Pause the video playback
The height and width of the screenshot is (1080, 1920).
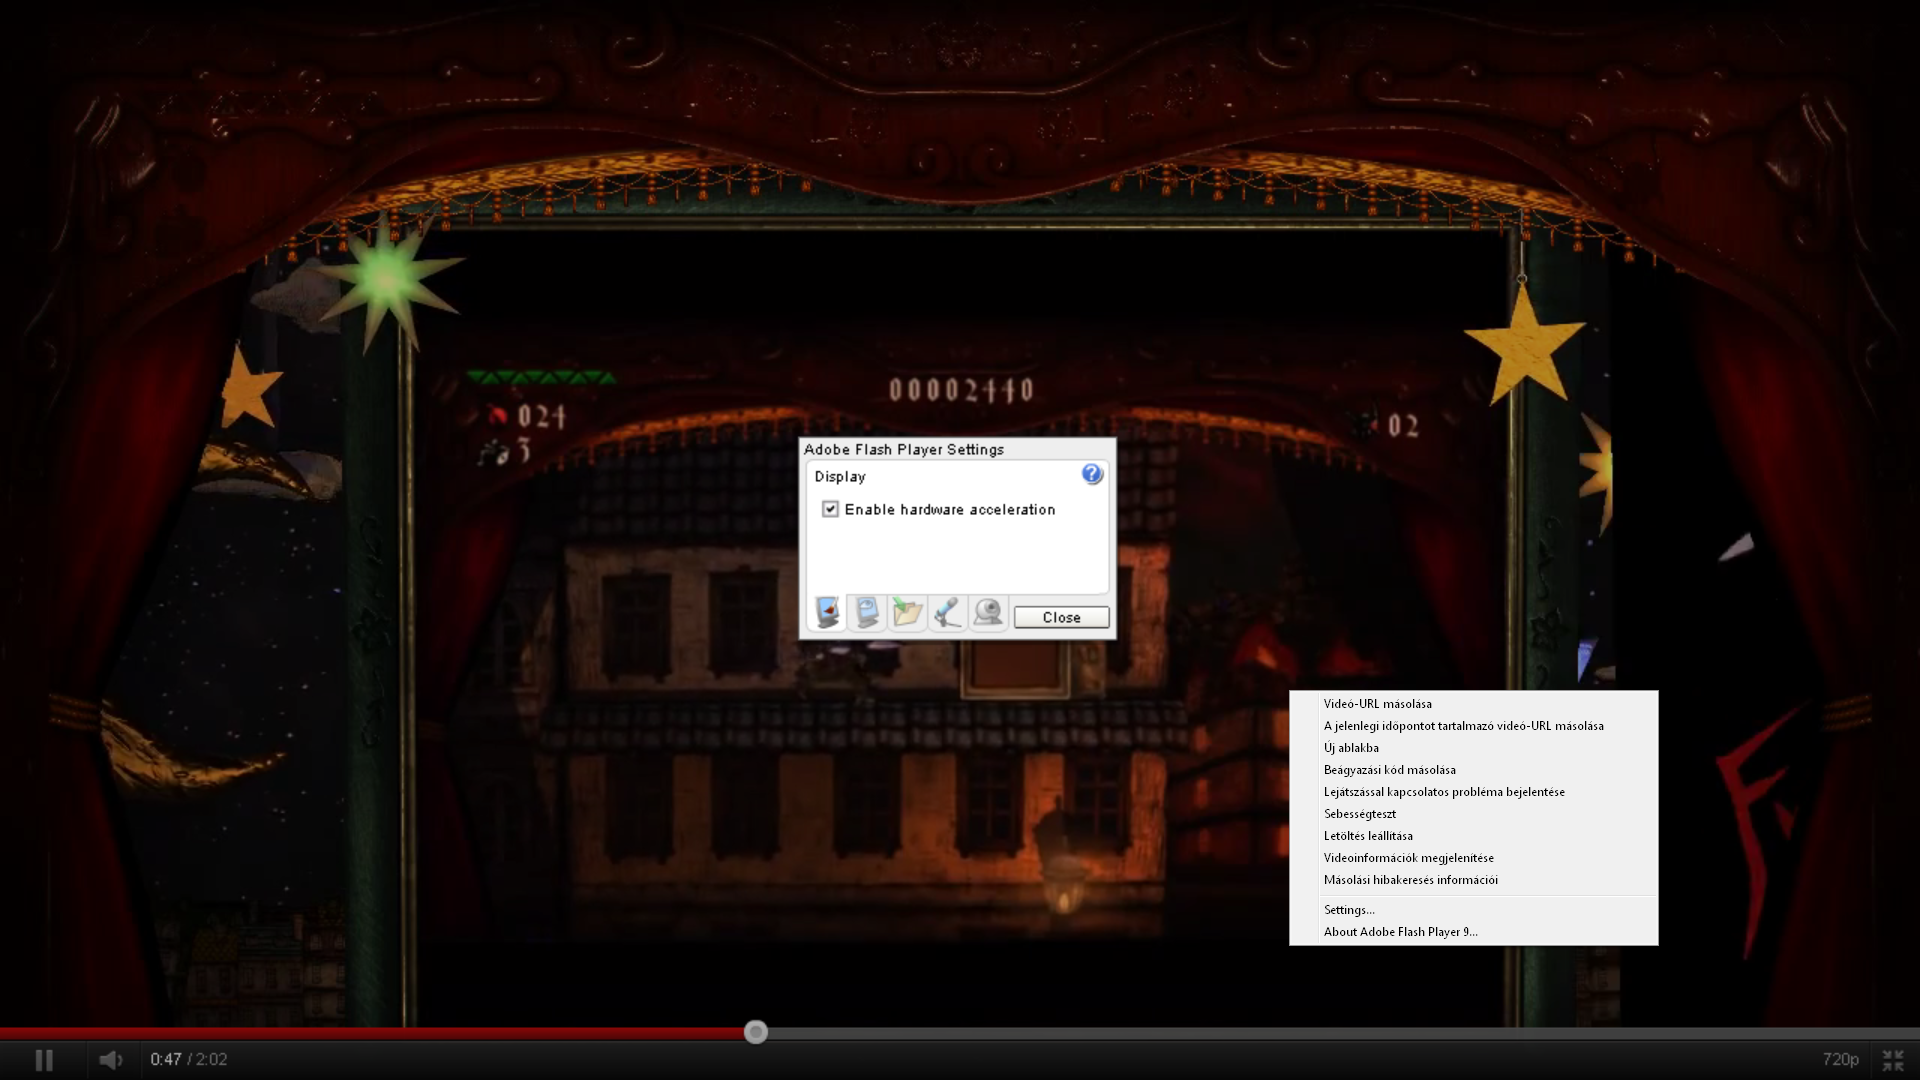tap(44, 1060)
